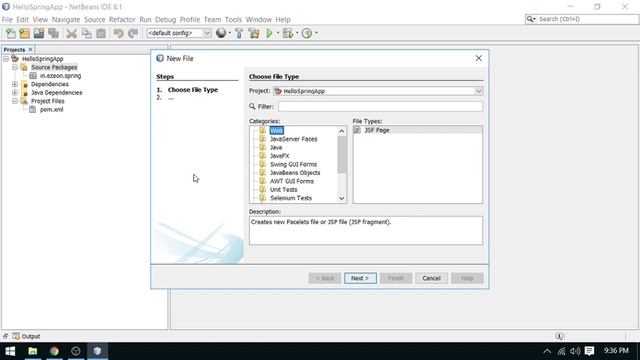Click the New File toolbar icon
The width and height of the screenshot is (640, 360).
11,33
